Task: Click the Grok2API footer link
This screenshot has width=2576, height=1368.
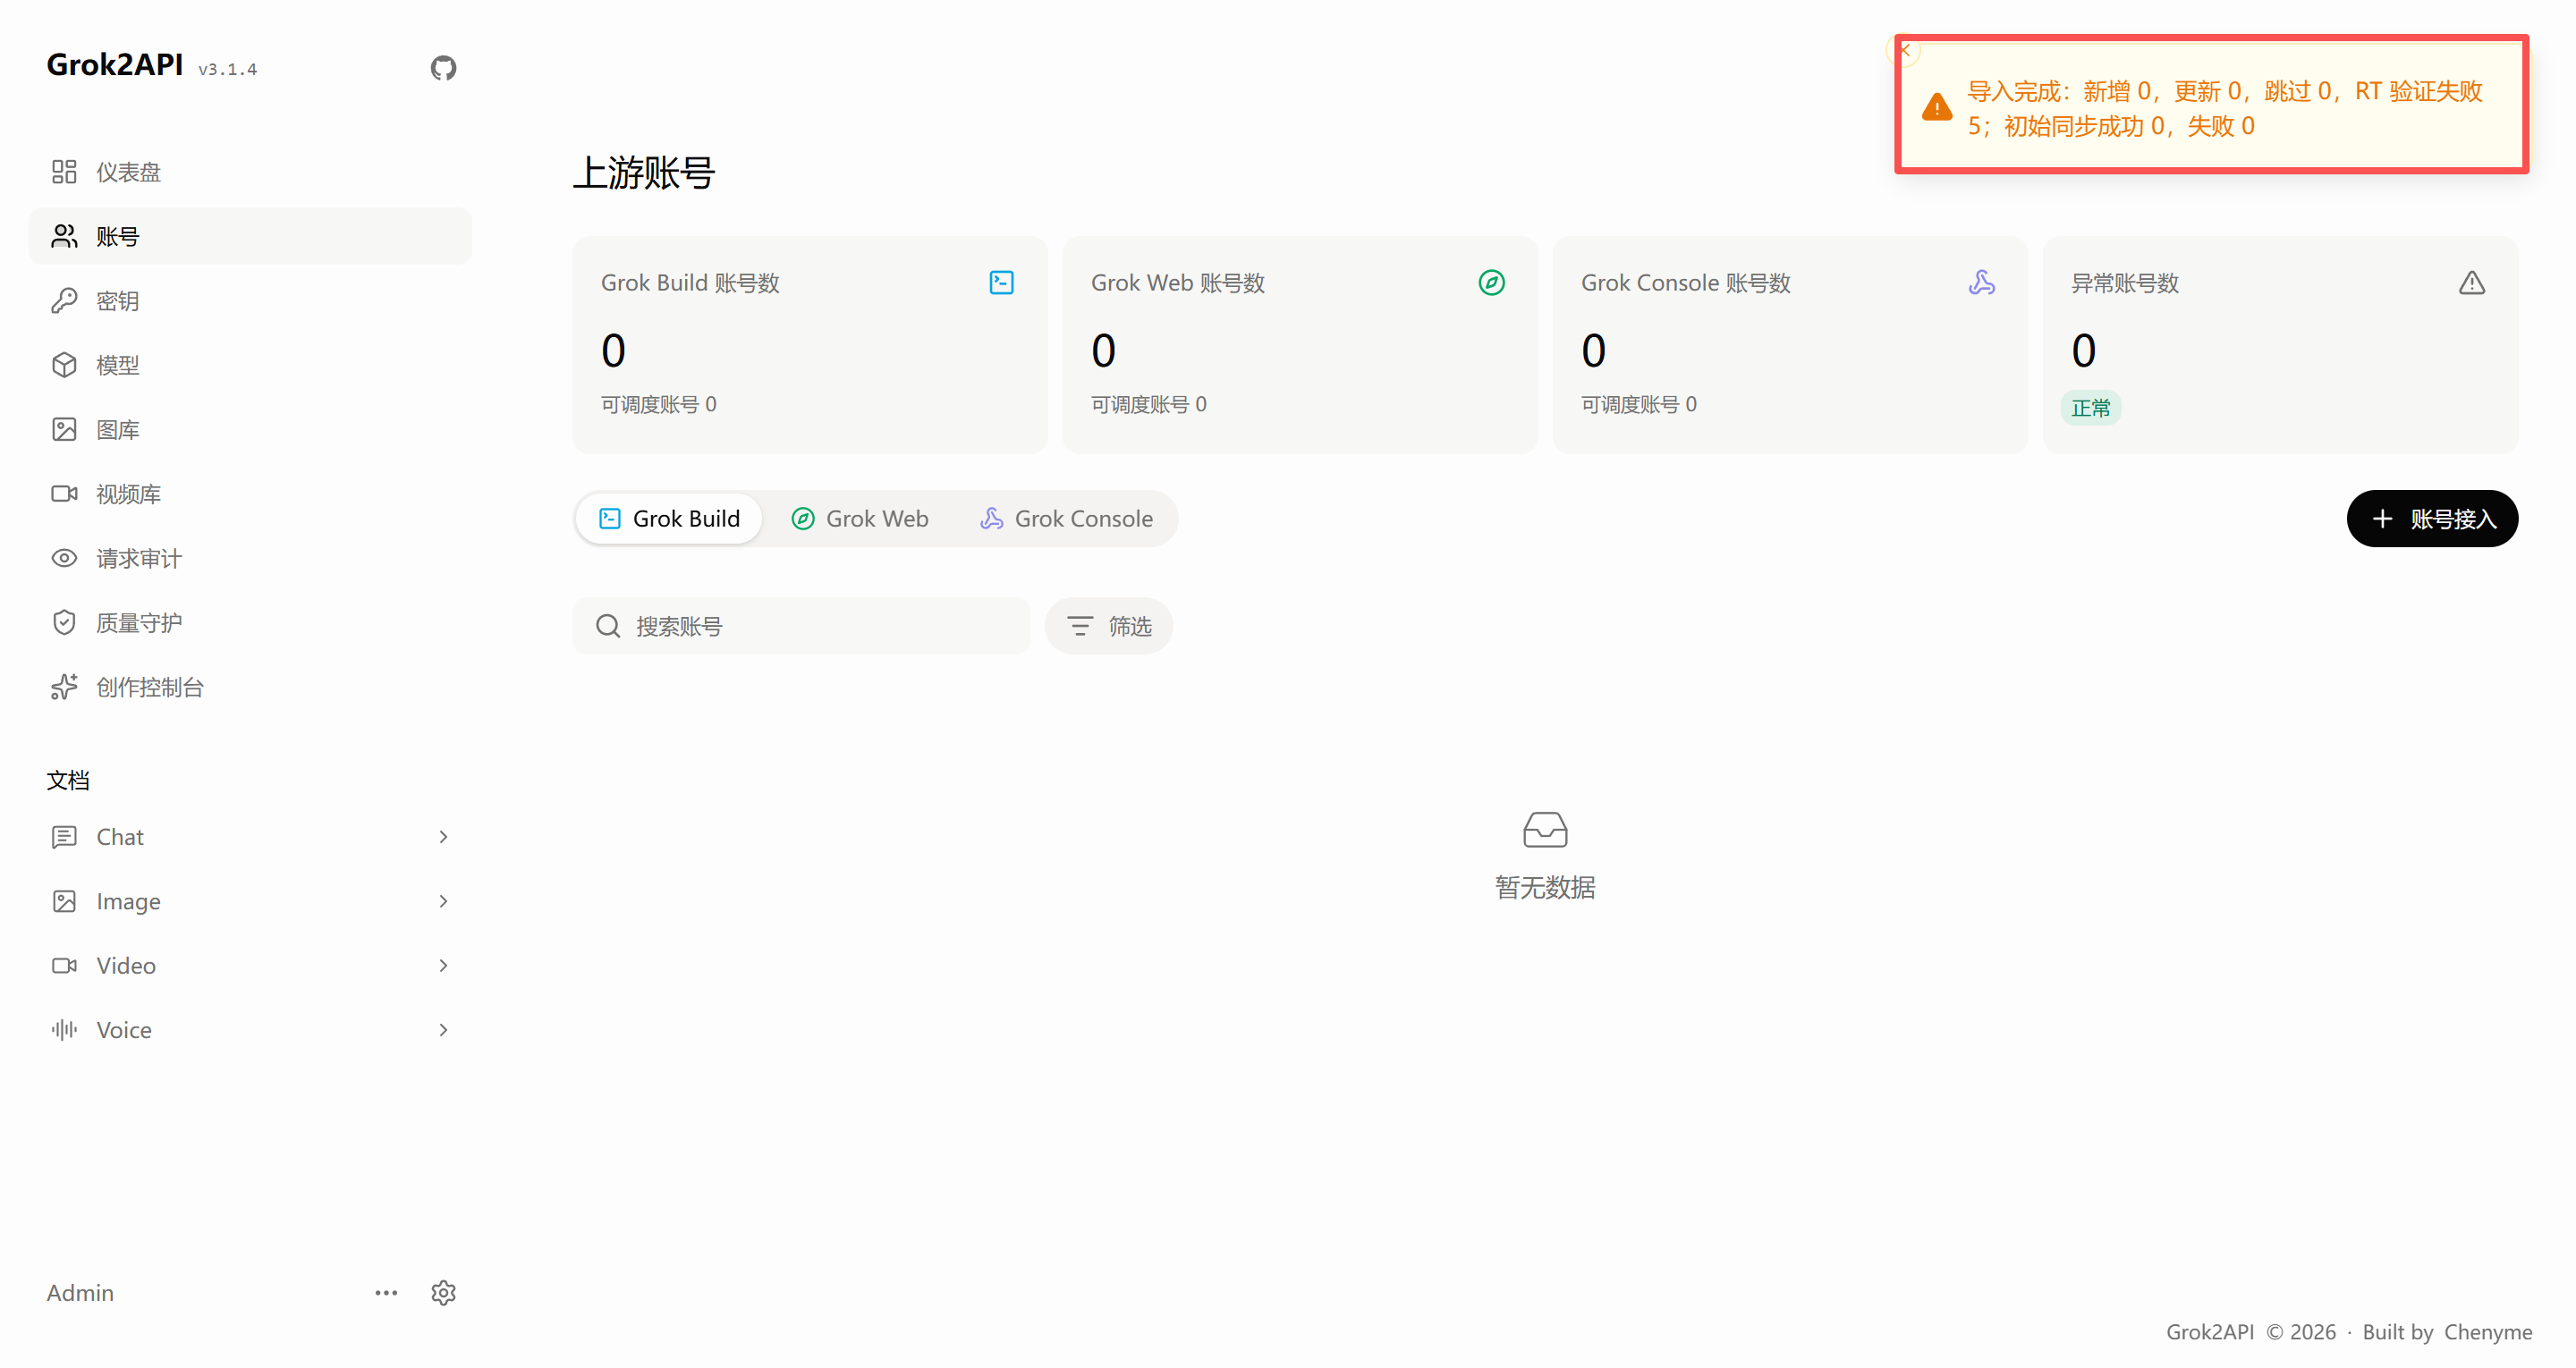Action: [x=2210, y=1332]
